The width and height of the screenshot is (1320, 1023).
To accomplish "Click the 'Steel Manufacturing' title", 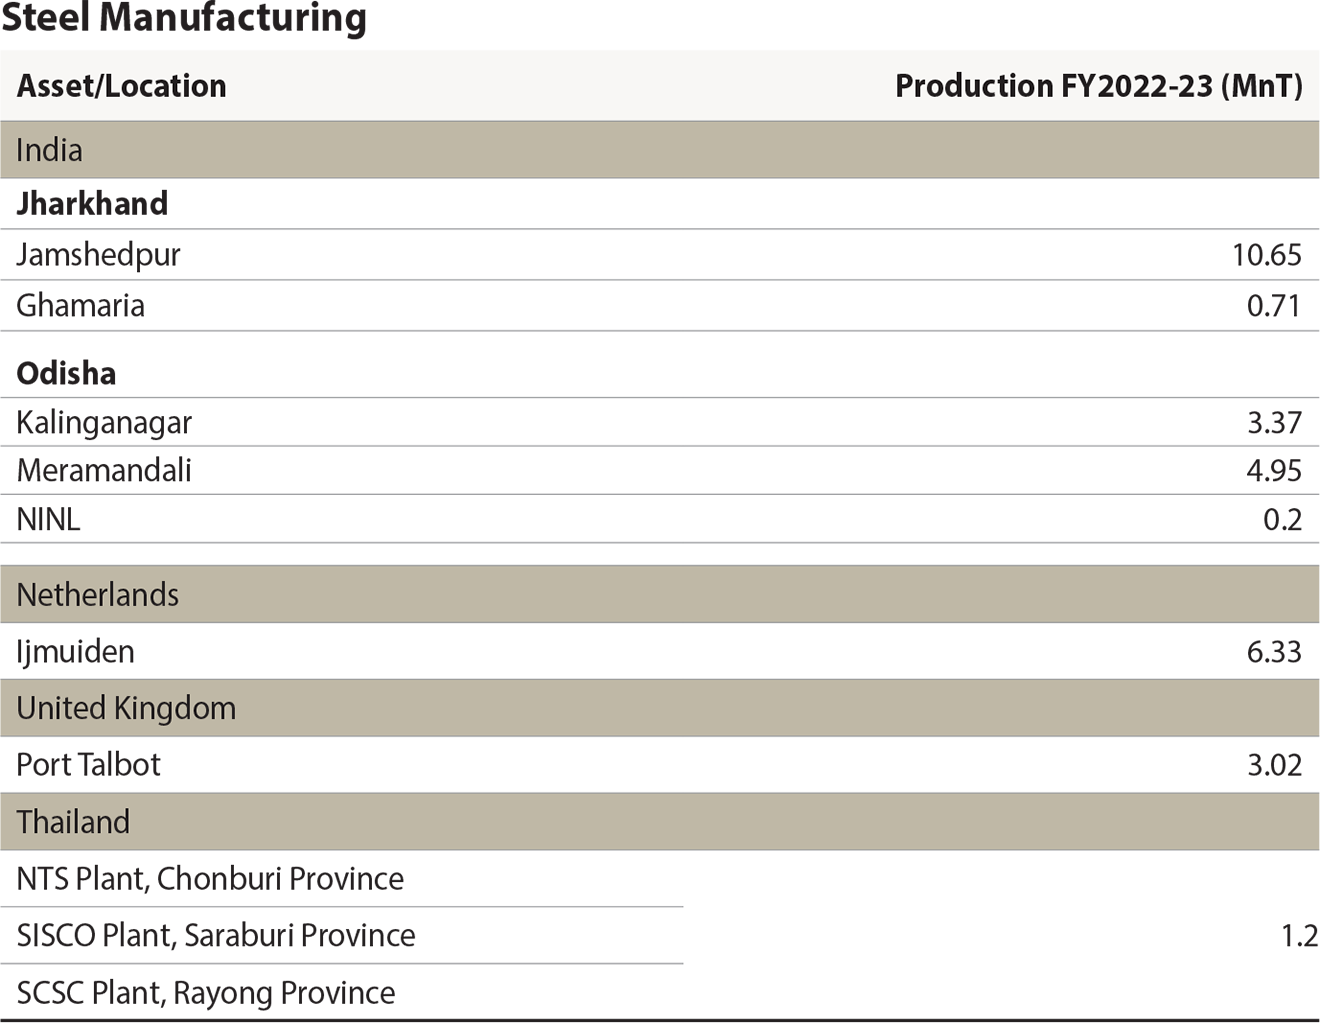I will 184,18.
